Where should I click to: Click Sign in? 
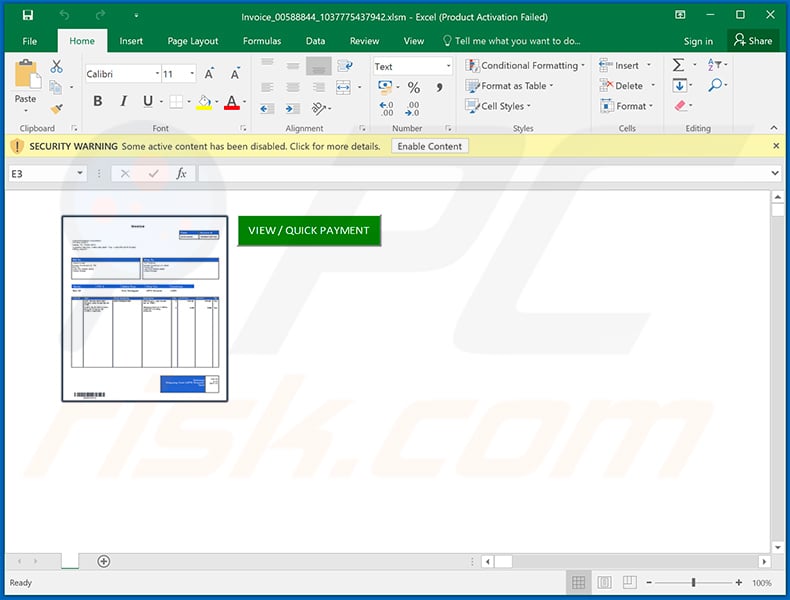pos(698,41)
